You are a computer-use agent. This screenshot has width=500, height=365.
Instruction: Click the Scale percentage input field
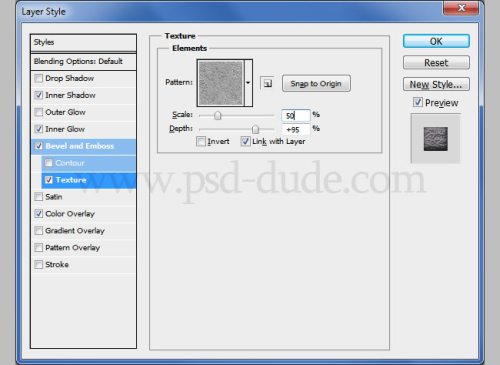tap(295, 115)
